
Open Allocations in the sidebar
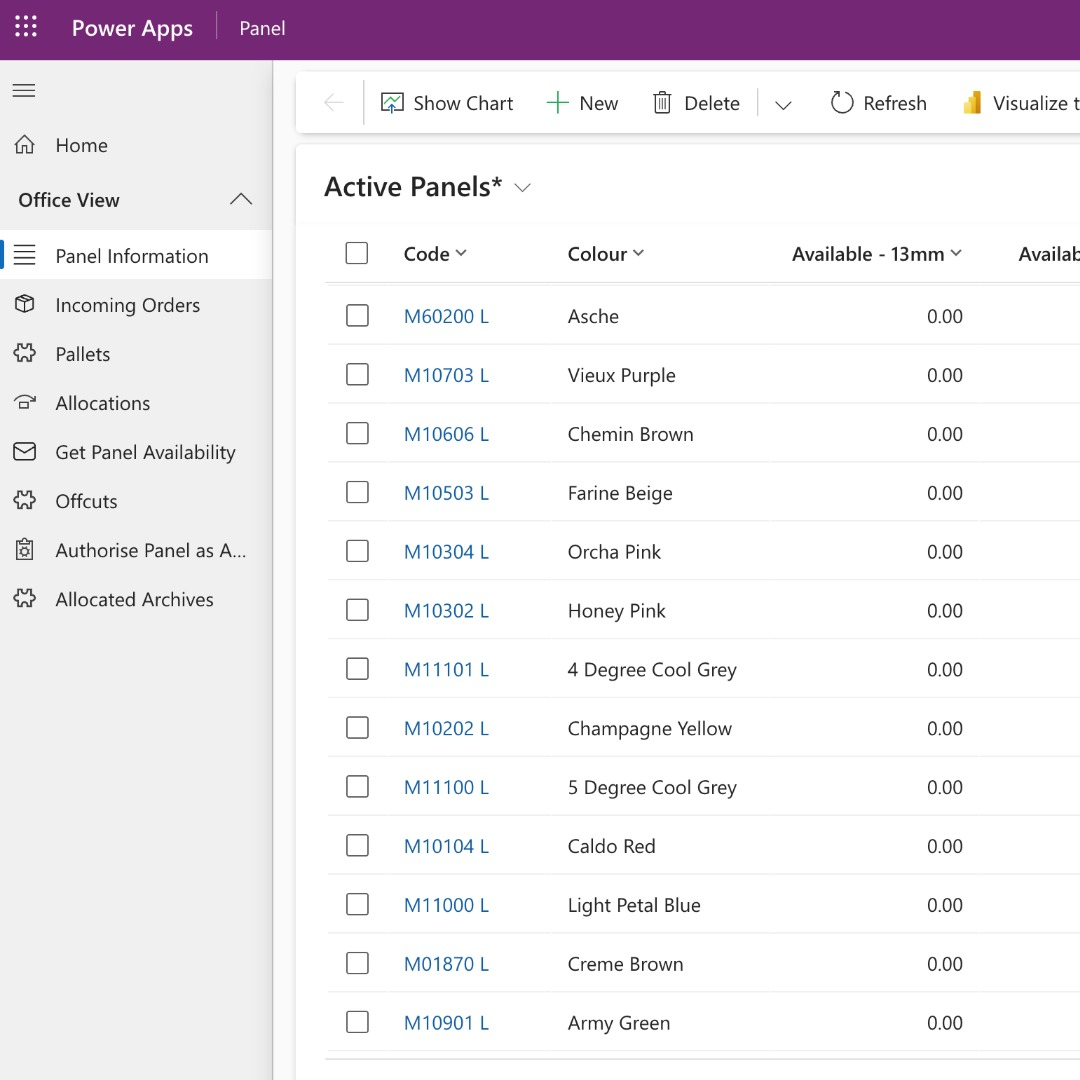[102, 403]
